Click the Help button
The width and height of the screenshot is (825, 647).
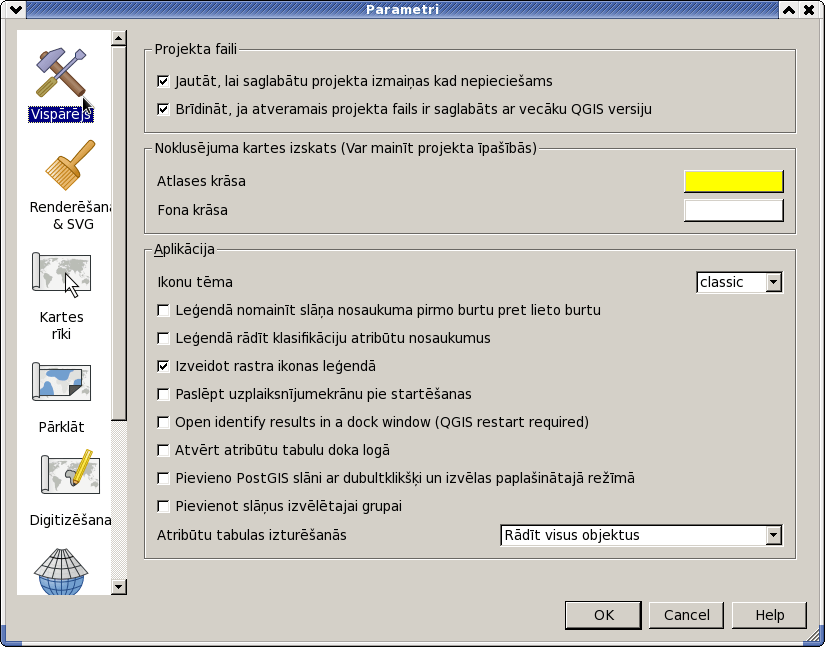point(770,615)
